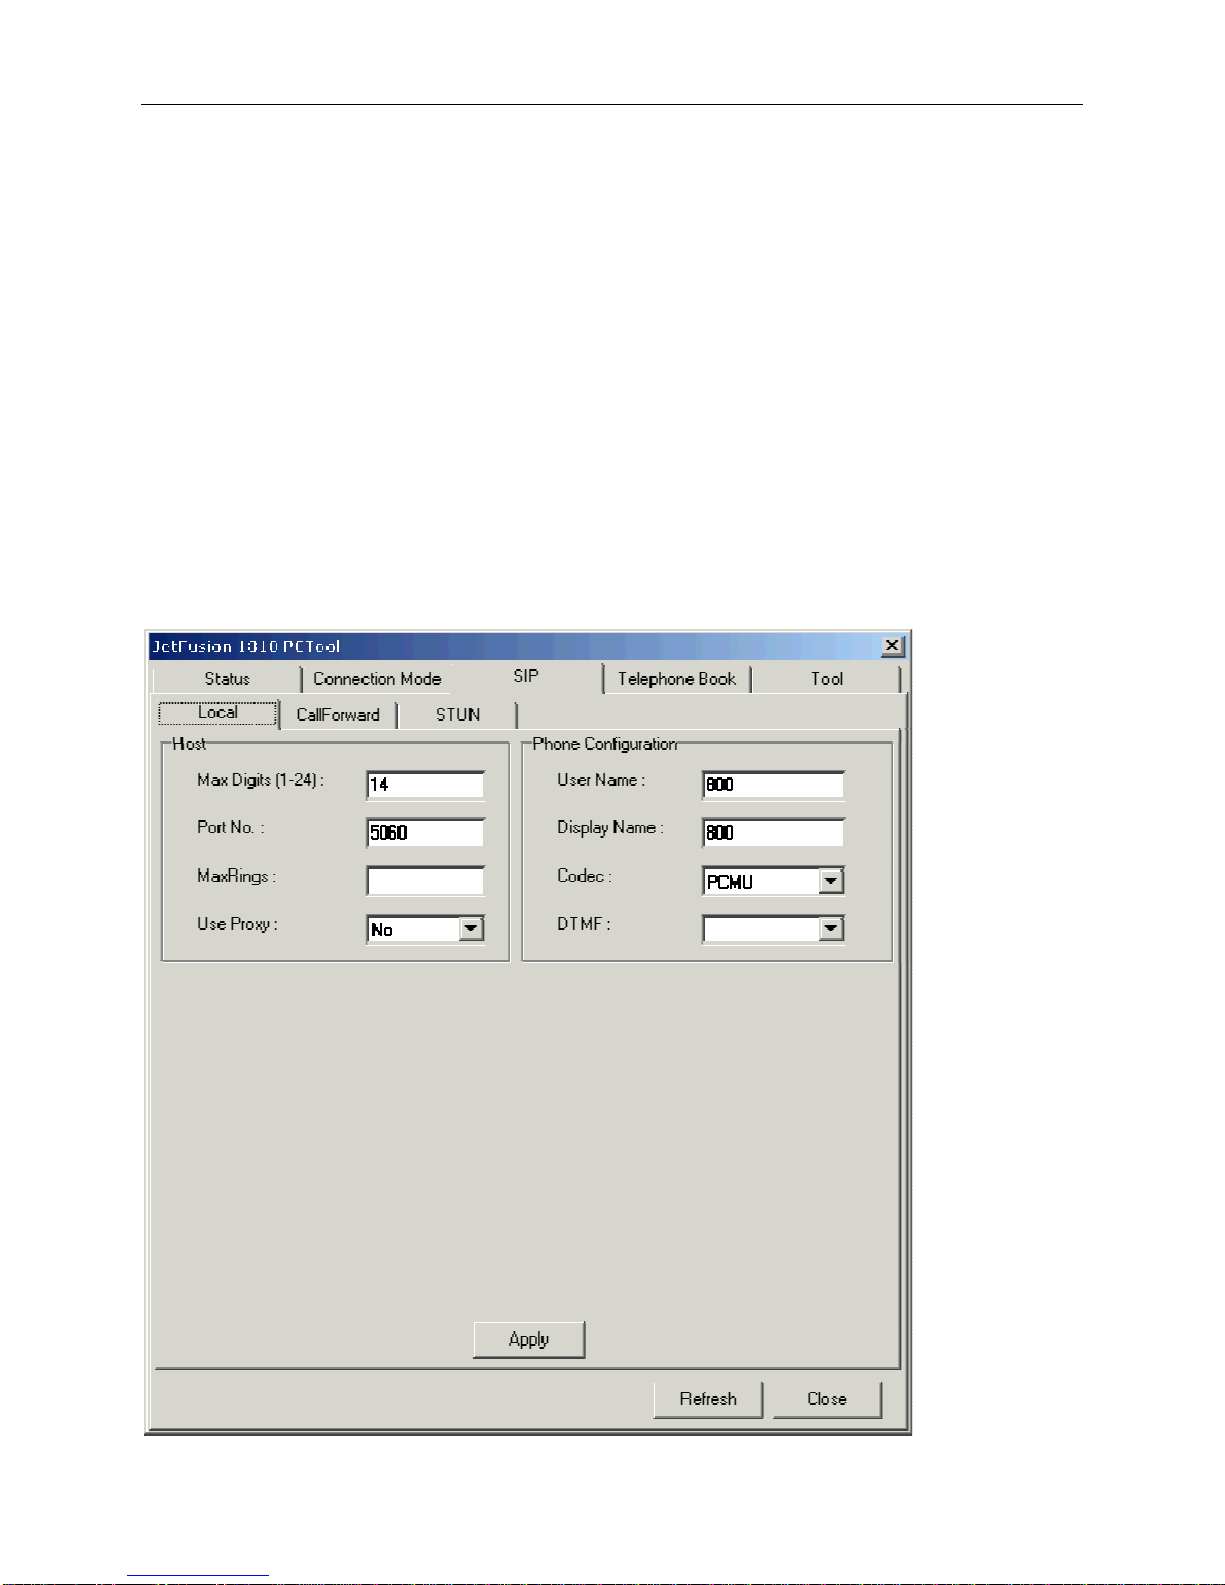Viewport: 1225px width, 1585px height.
Task: Focus the empty MaxRings field
Action: tap(426, 881)
